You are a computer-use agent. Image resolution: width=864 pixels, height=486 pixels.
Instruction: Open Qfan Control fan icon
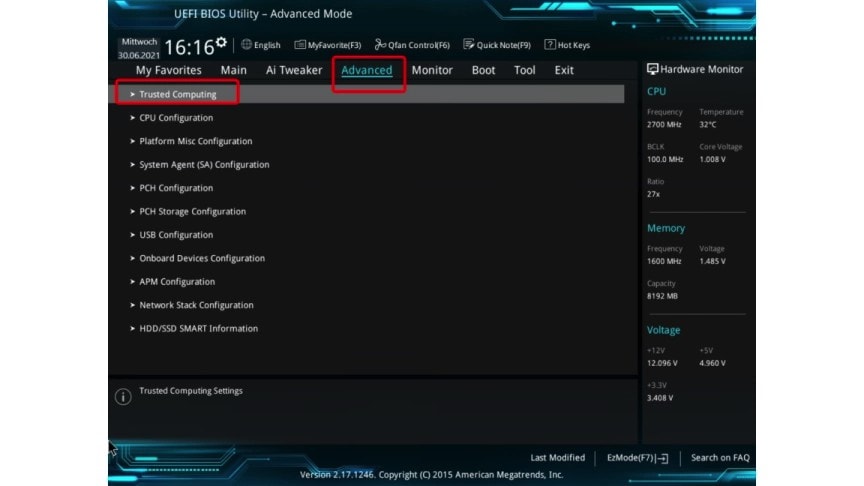pos(380,45)
